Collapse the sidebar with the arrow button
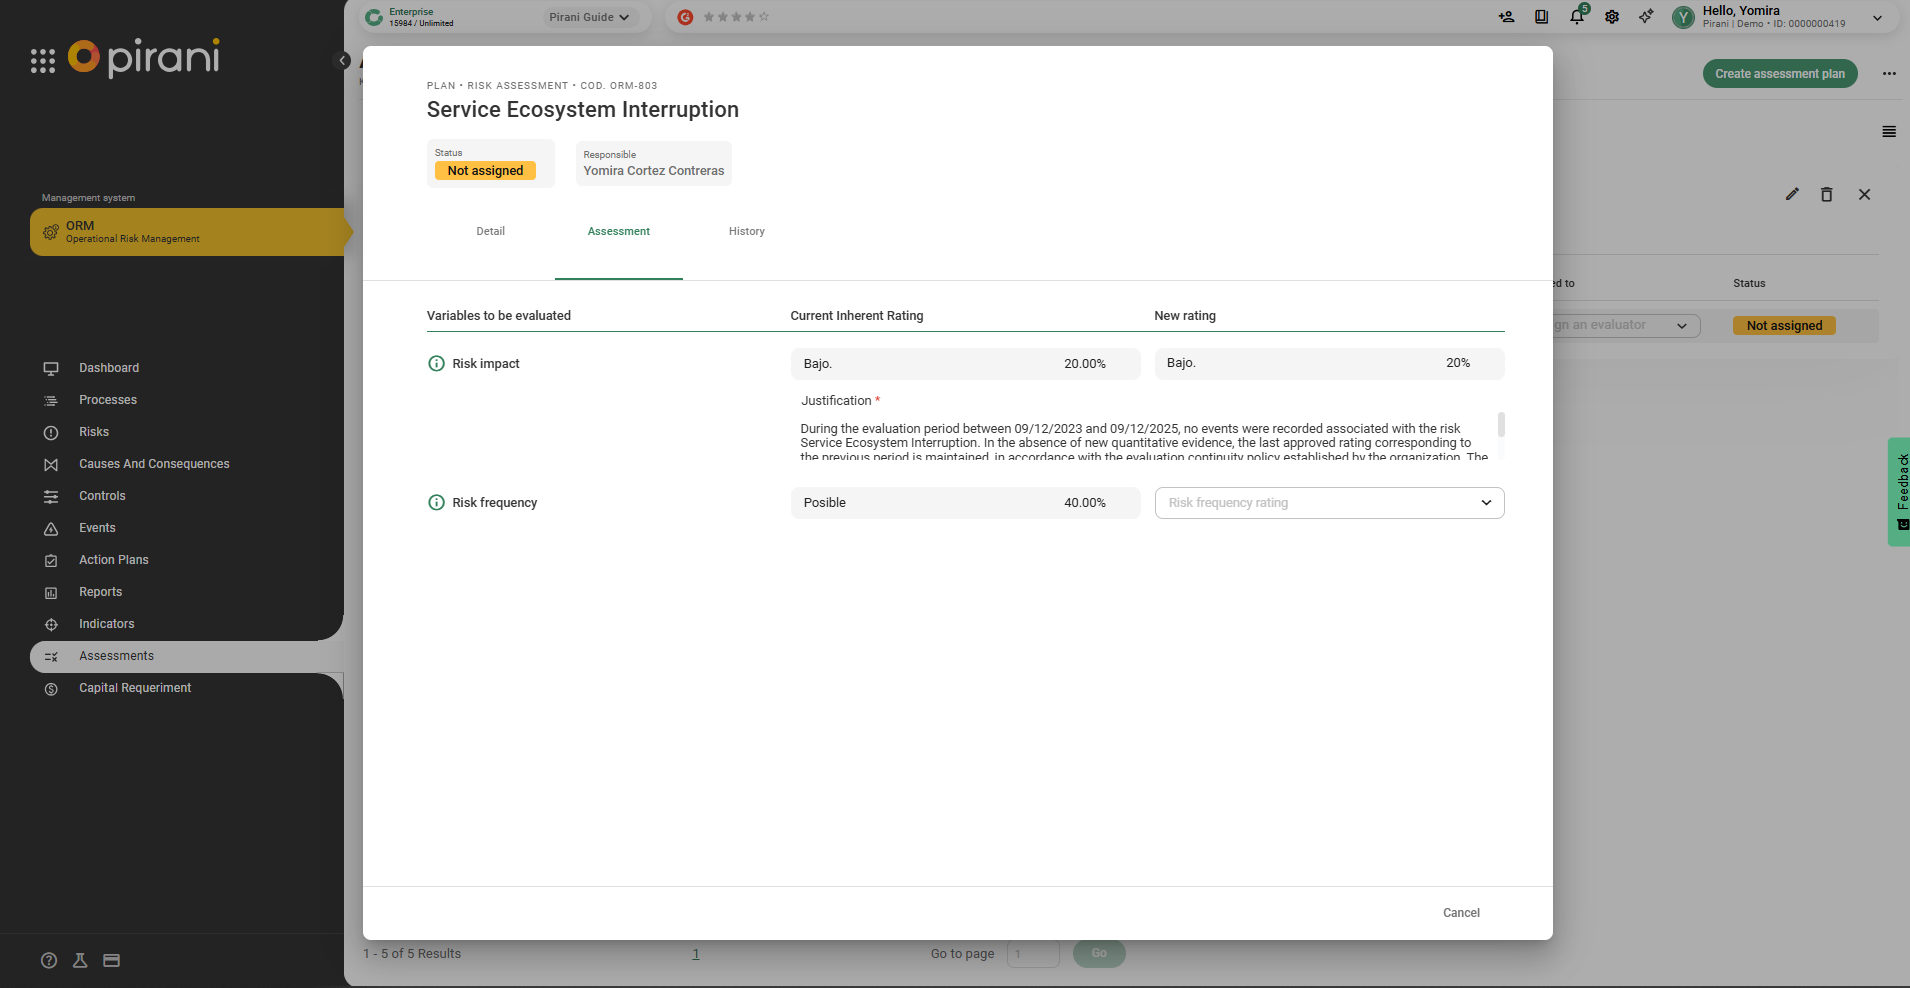 pos(342,60)
